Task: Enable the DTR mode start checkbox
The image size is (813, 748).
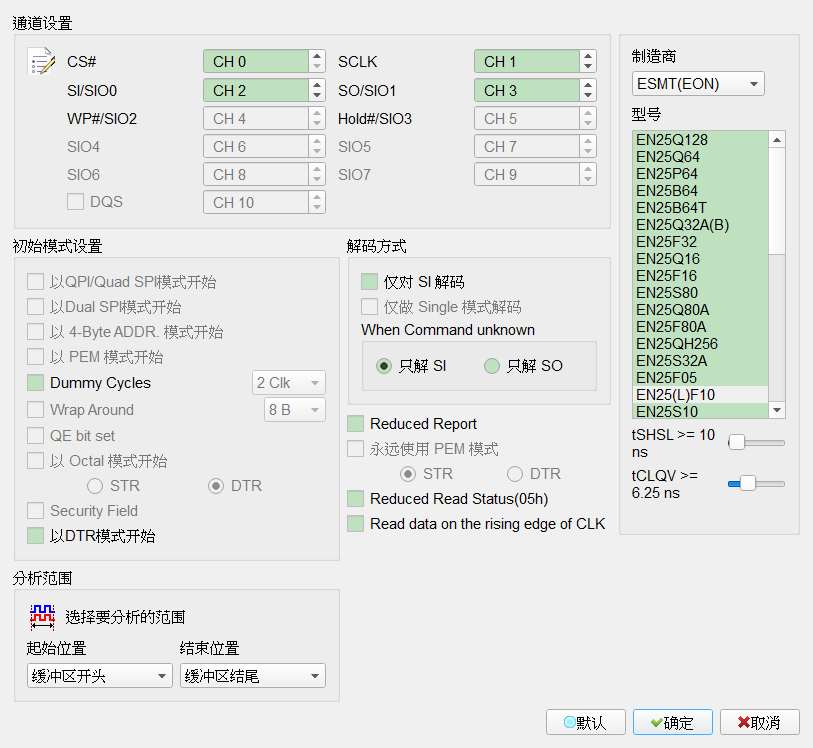Action: pos(35,536)
